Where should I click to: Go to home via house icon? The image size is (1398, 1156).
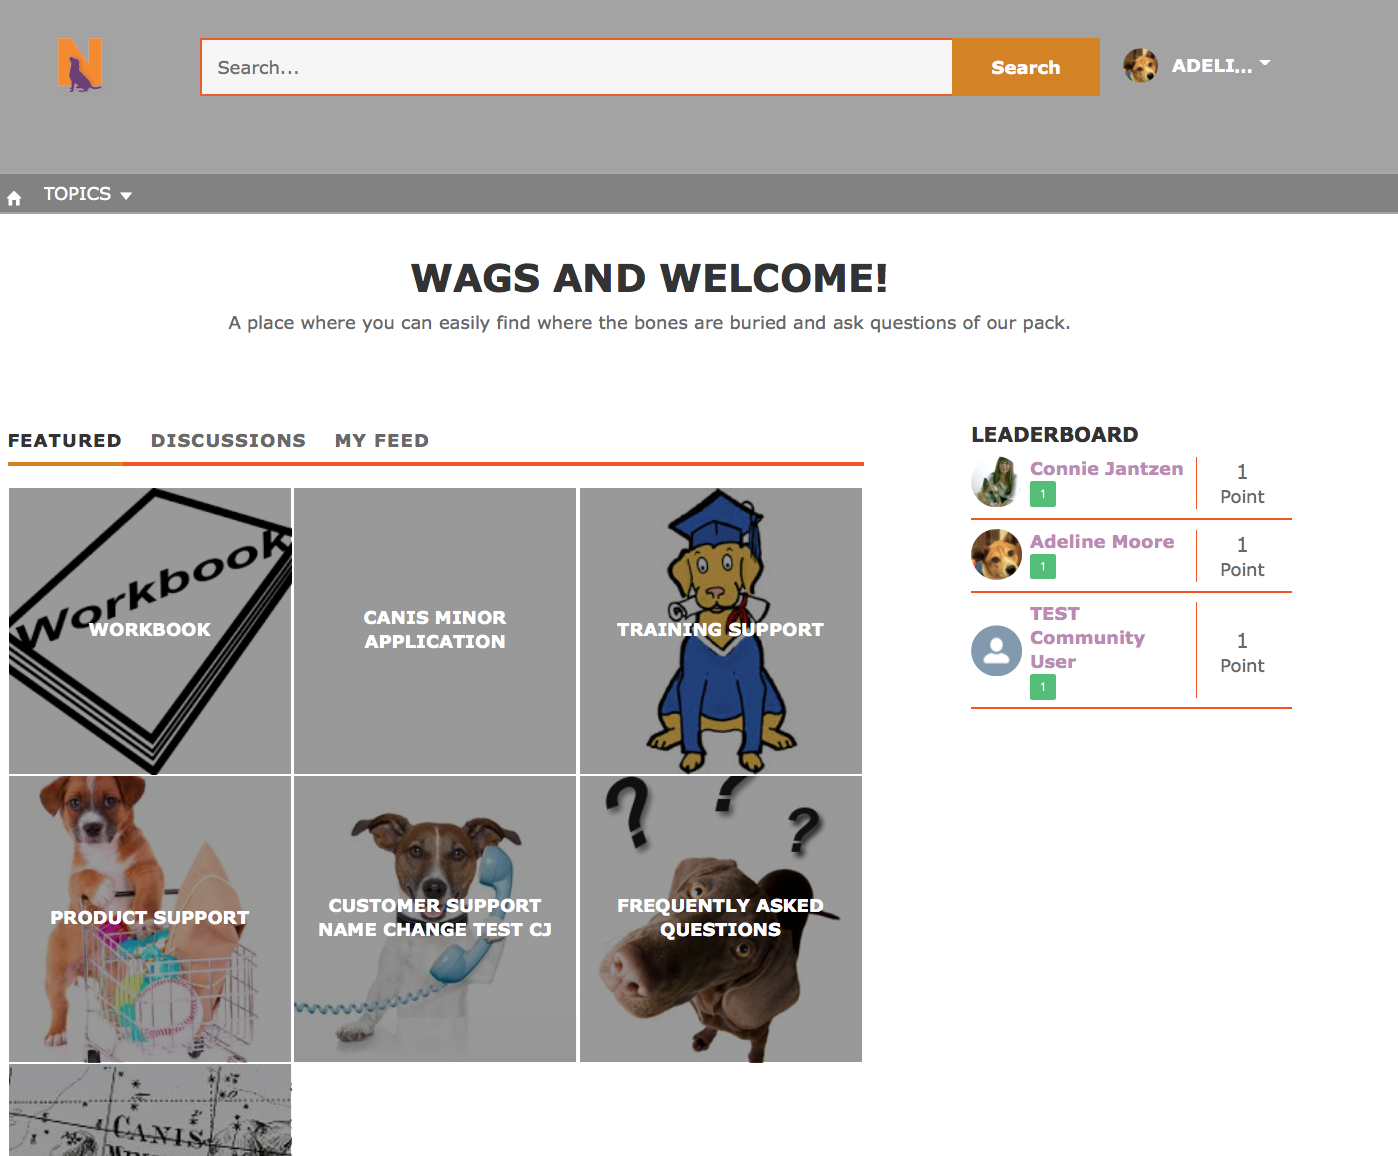click(x=14, y=197)
